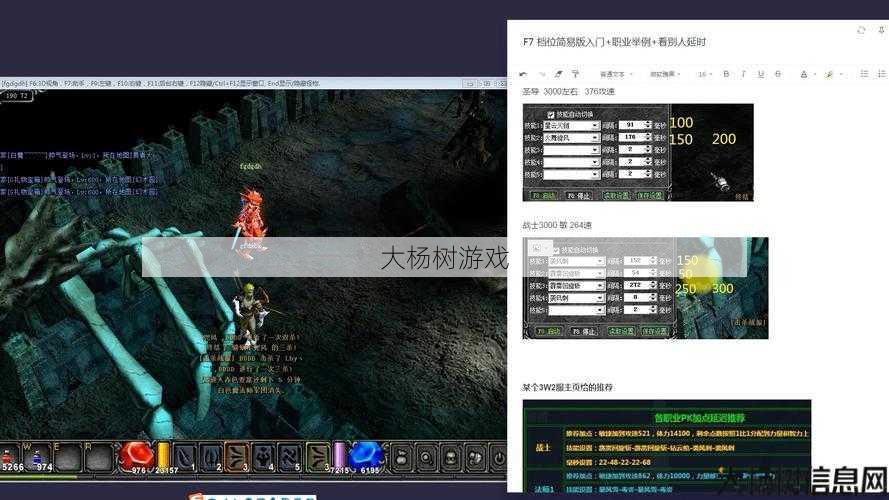Screen dimensions: 889x500
Task: Activate the orange-framed skill slot 3
Action: tap(237, 457)
